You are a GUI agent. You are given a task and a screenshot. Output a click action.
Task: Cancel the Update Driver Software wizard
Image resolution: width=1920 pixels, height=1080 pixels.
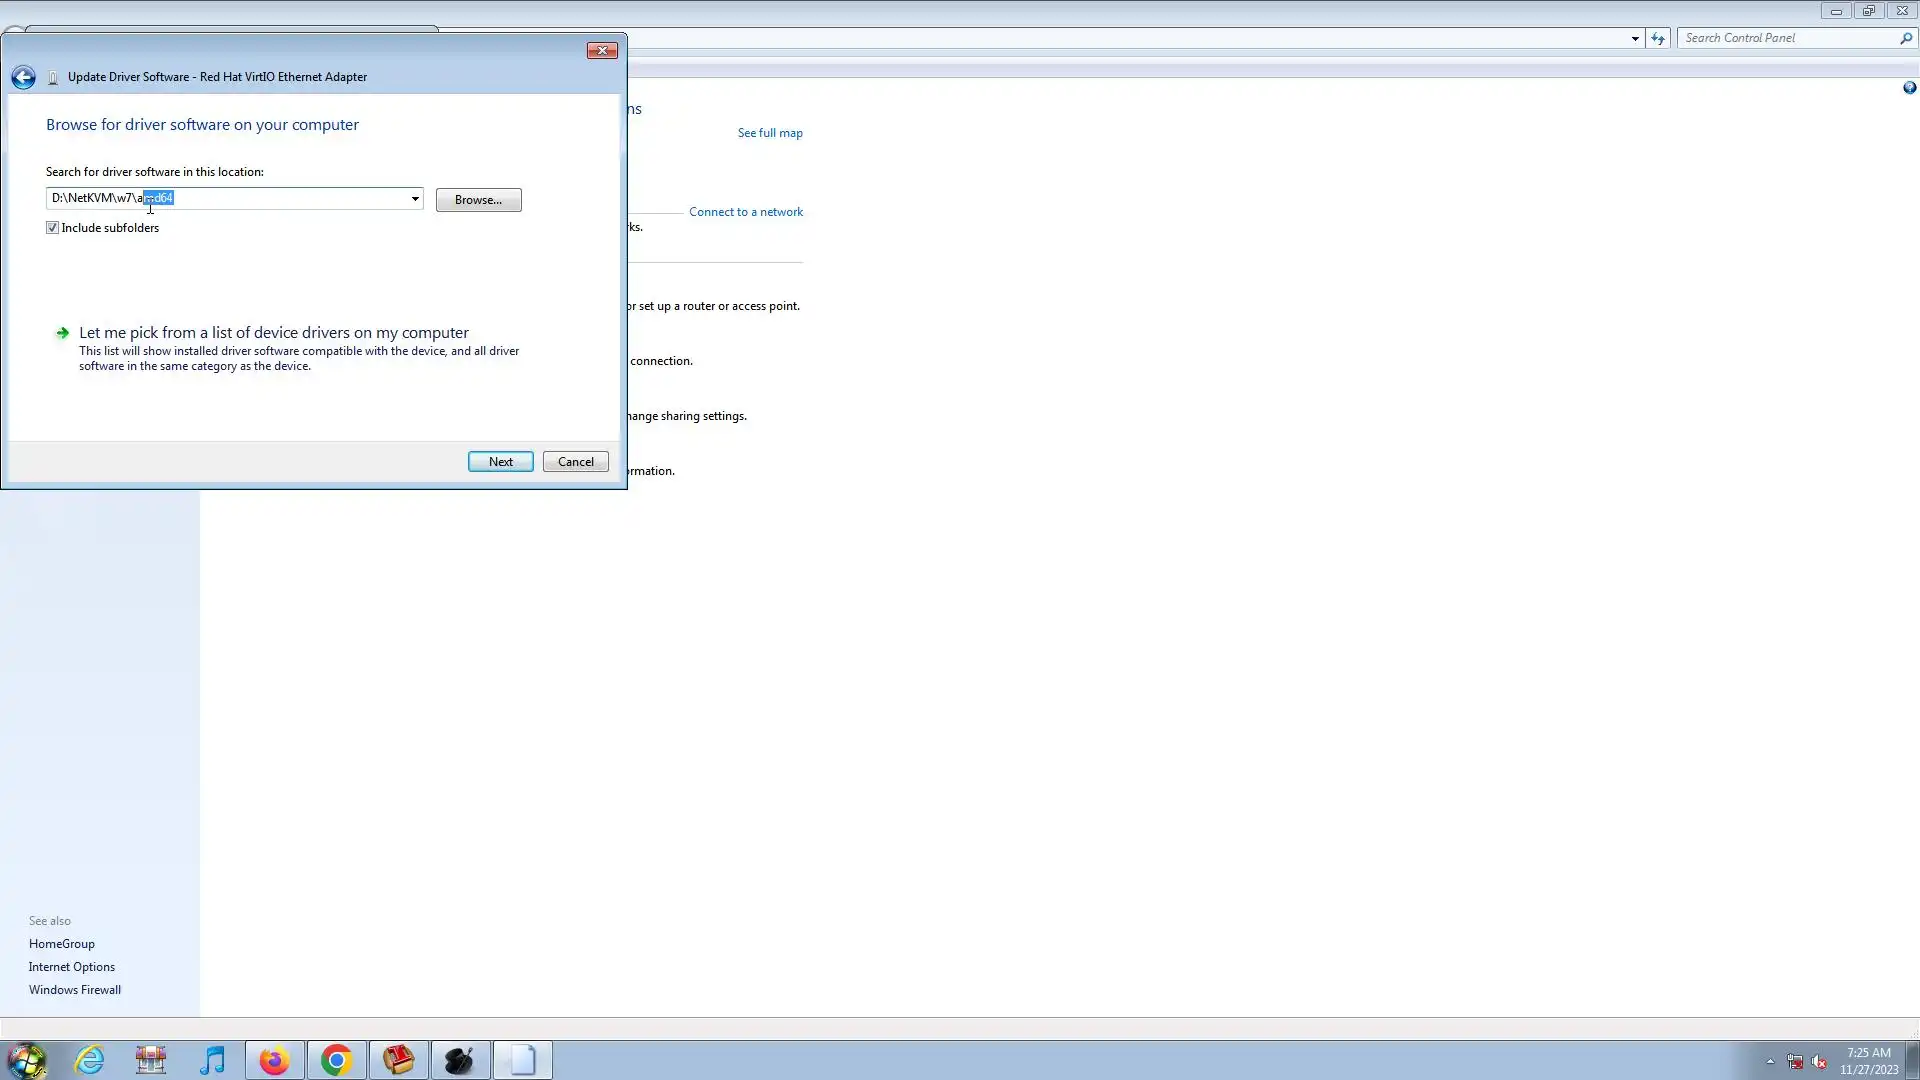click(575, 462)
